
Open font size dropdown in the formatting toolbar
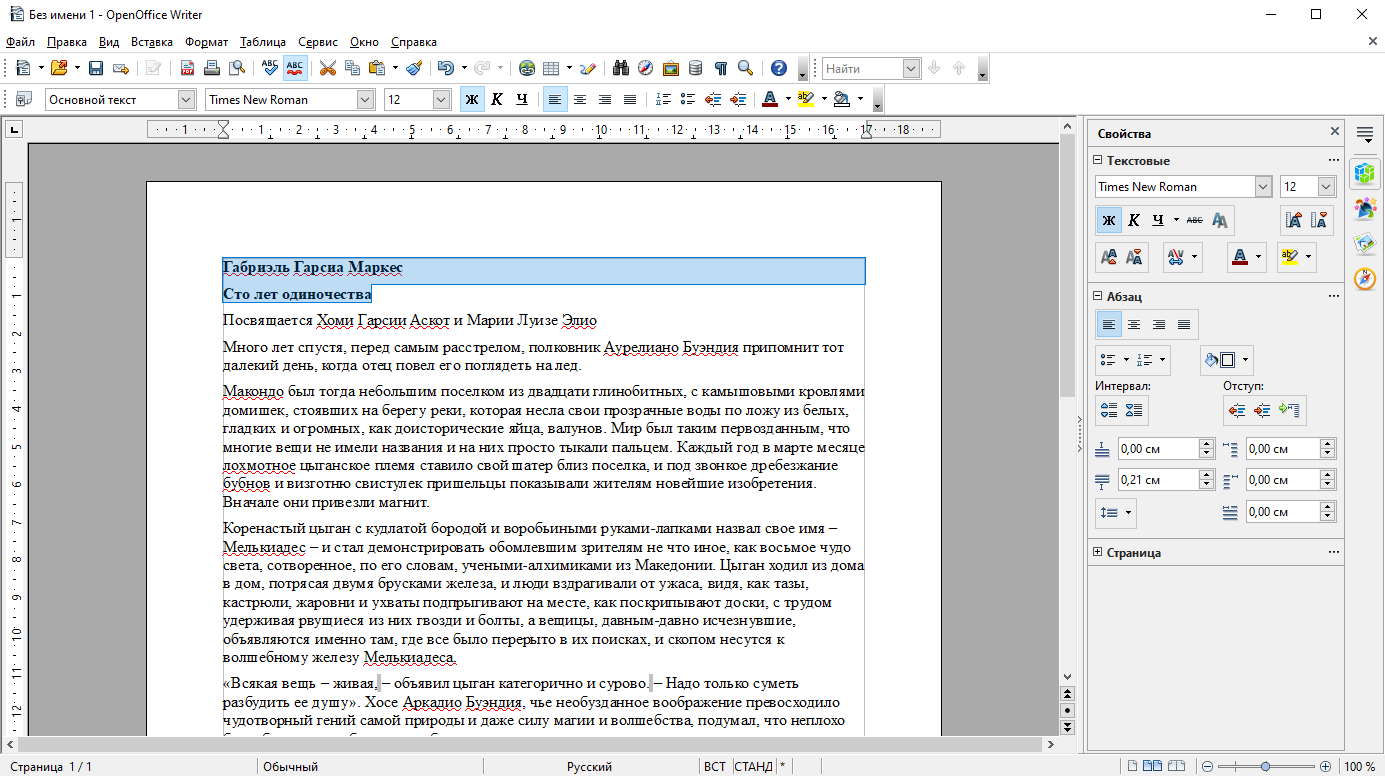pyautogui.click(x=441, y=99)
